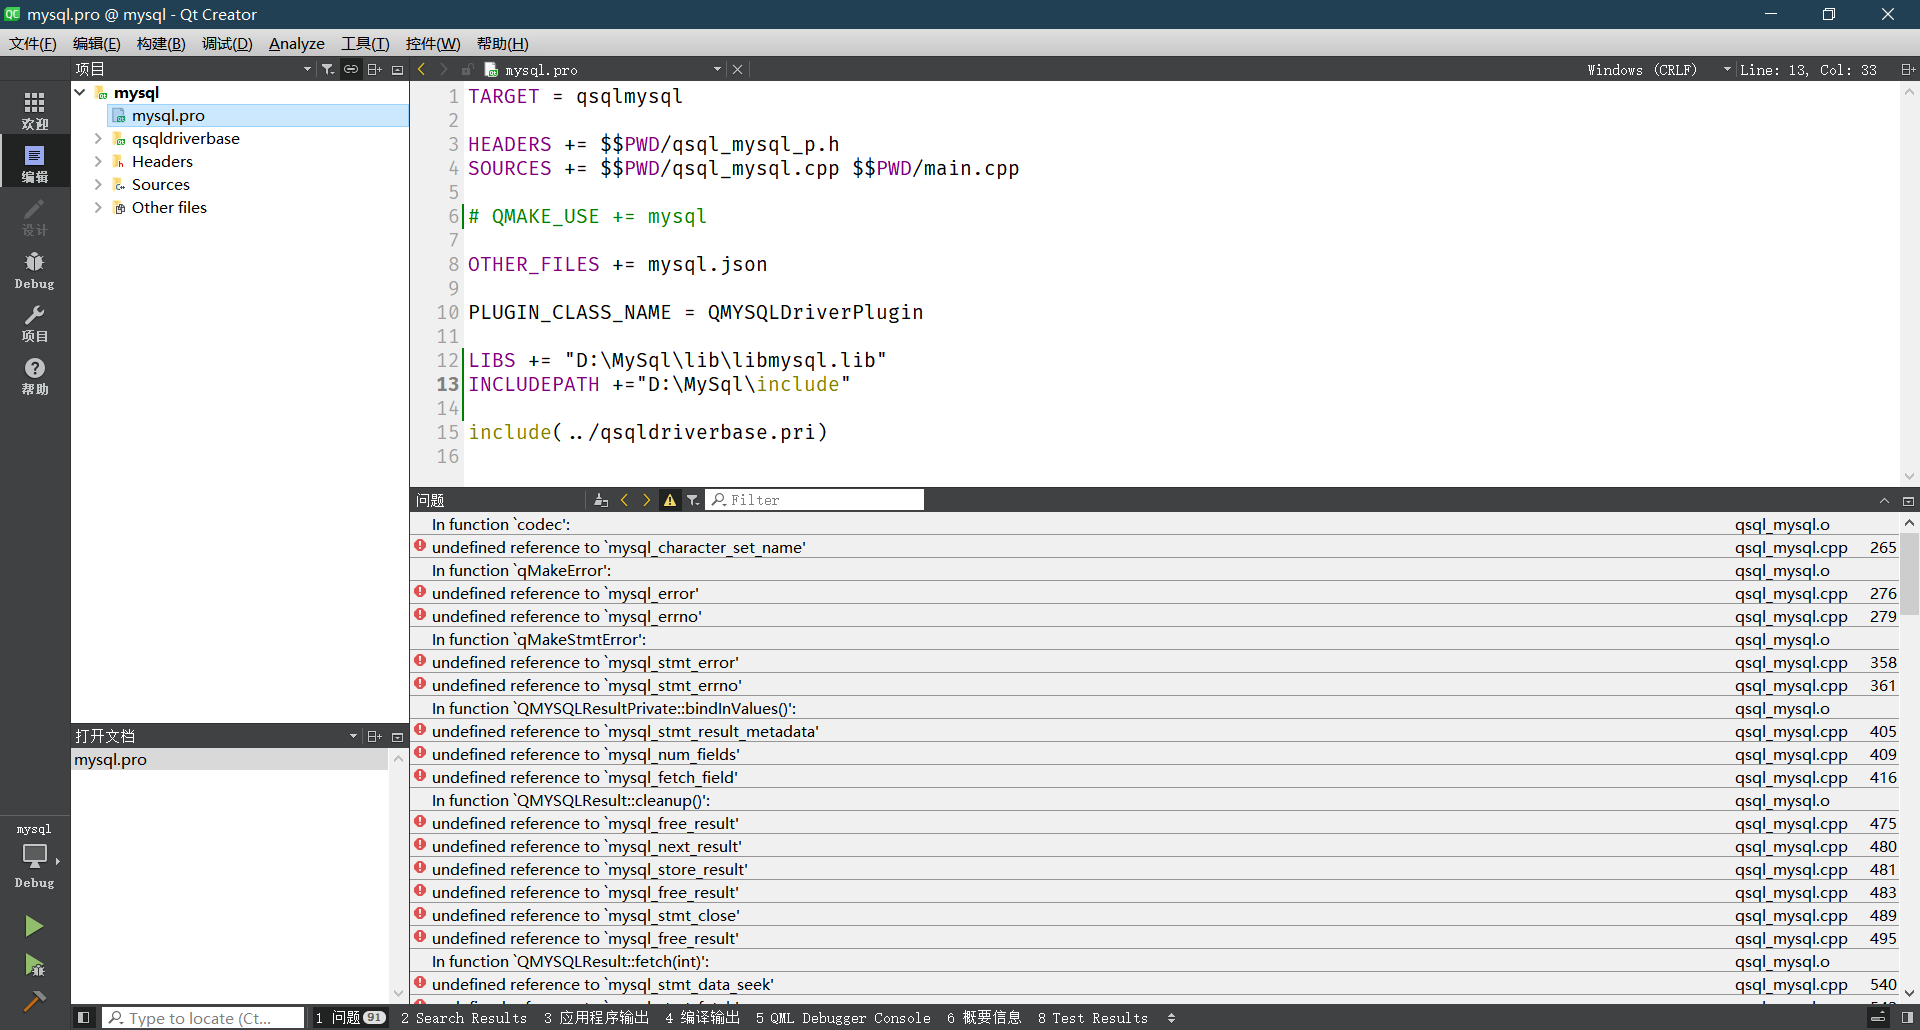Maximize the issues output pane
The width and height of the screenshot is (1920, 1030).
point(1884,500)
